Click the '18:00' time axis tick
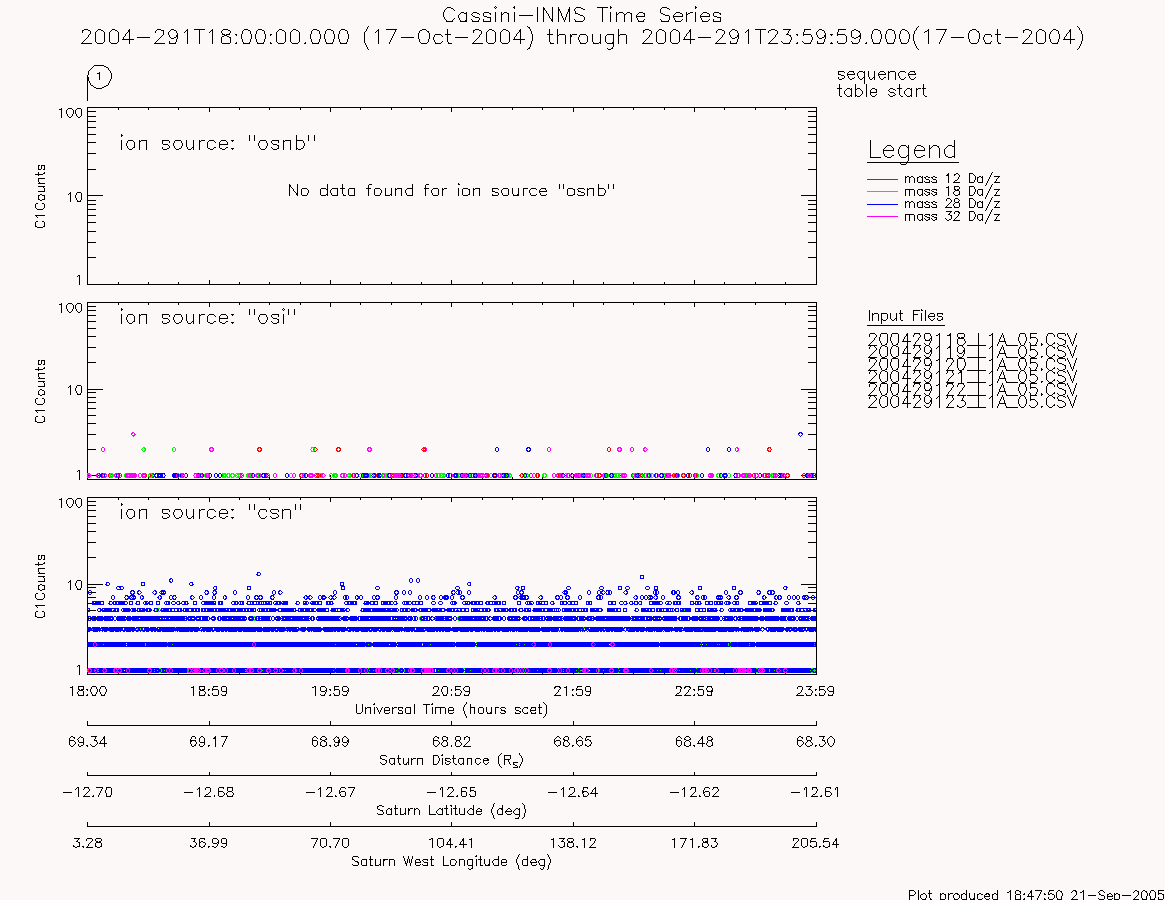The image size is (1165, 900). [88, 691]
